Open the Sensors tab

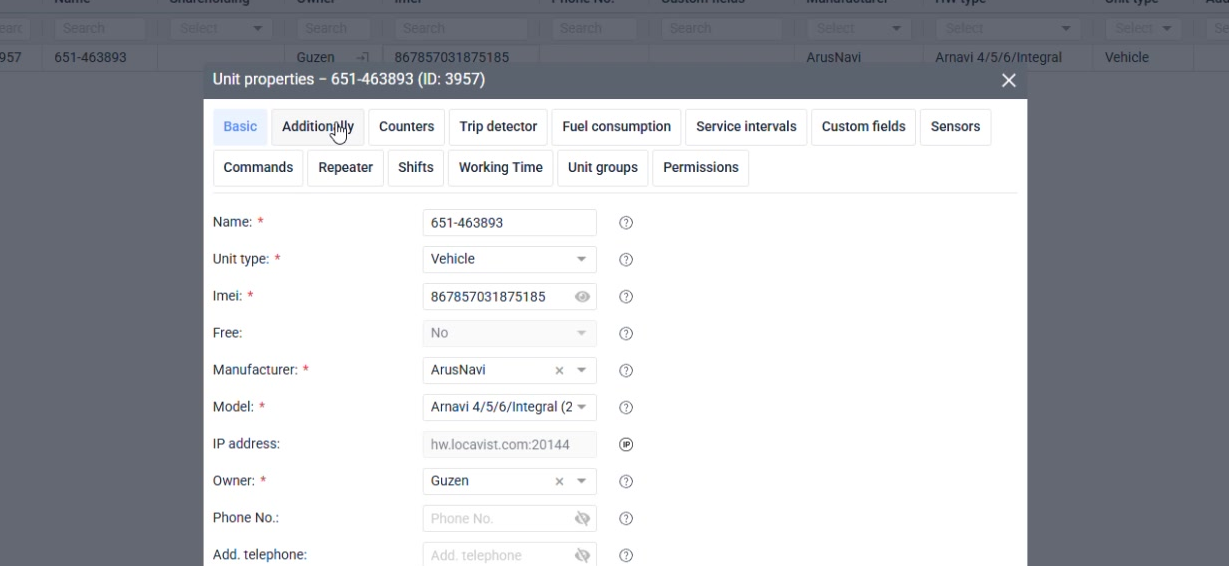click(955, 127)
